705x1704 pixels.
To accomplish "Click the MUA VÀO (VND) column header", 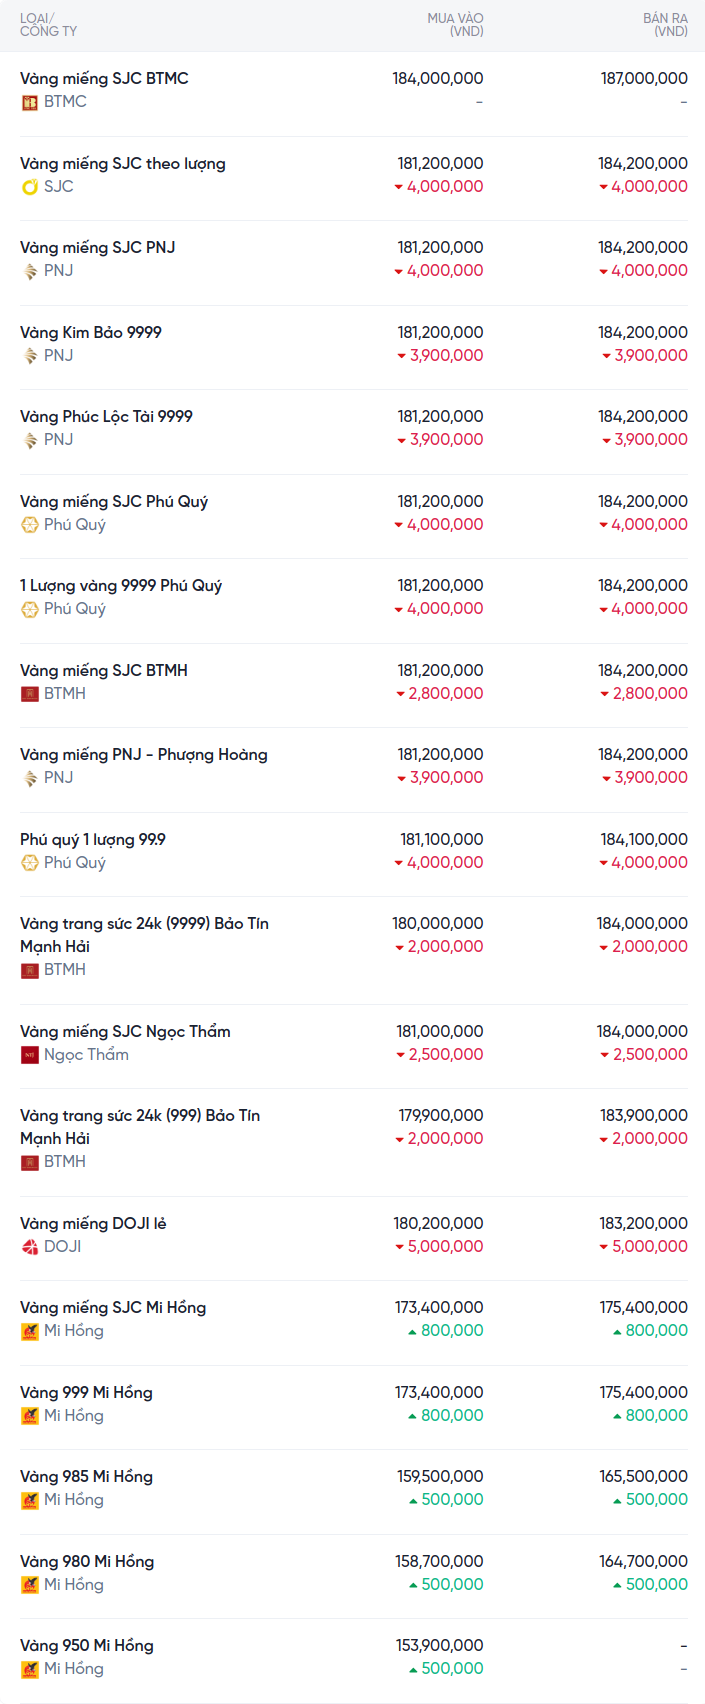I will click(455, 25).
